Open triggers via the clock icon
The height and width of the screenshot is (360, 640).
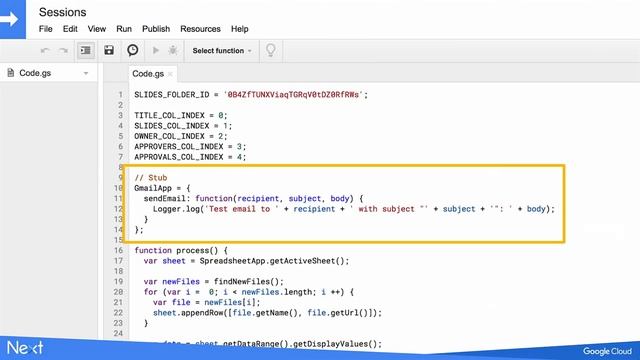coord(132,50)
